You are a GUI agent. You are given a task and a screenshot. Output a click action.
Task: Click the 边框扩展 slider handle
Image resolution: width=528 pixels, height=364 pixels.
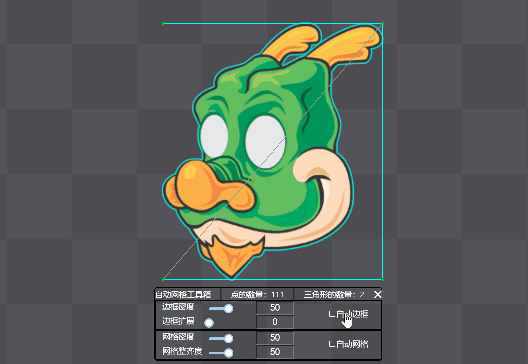pos(209,323)
